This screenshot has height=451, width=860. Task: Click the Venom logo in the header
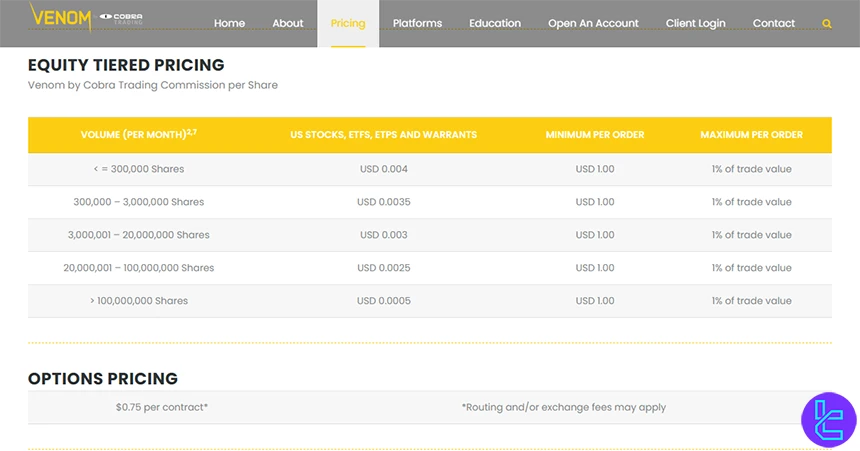click(60, 18)
